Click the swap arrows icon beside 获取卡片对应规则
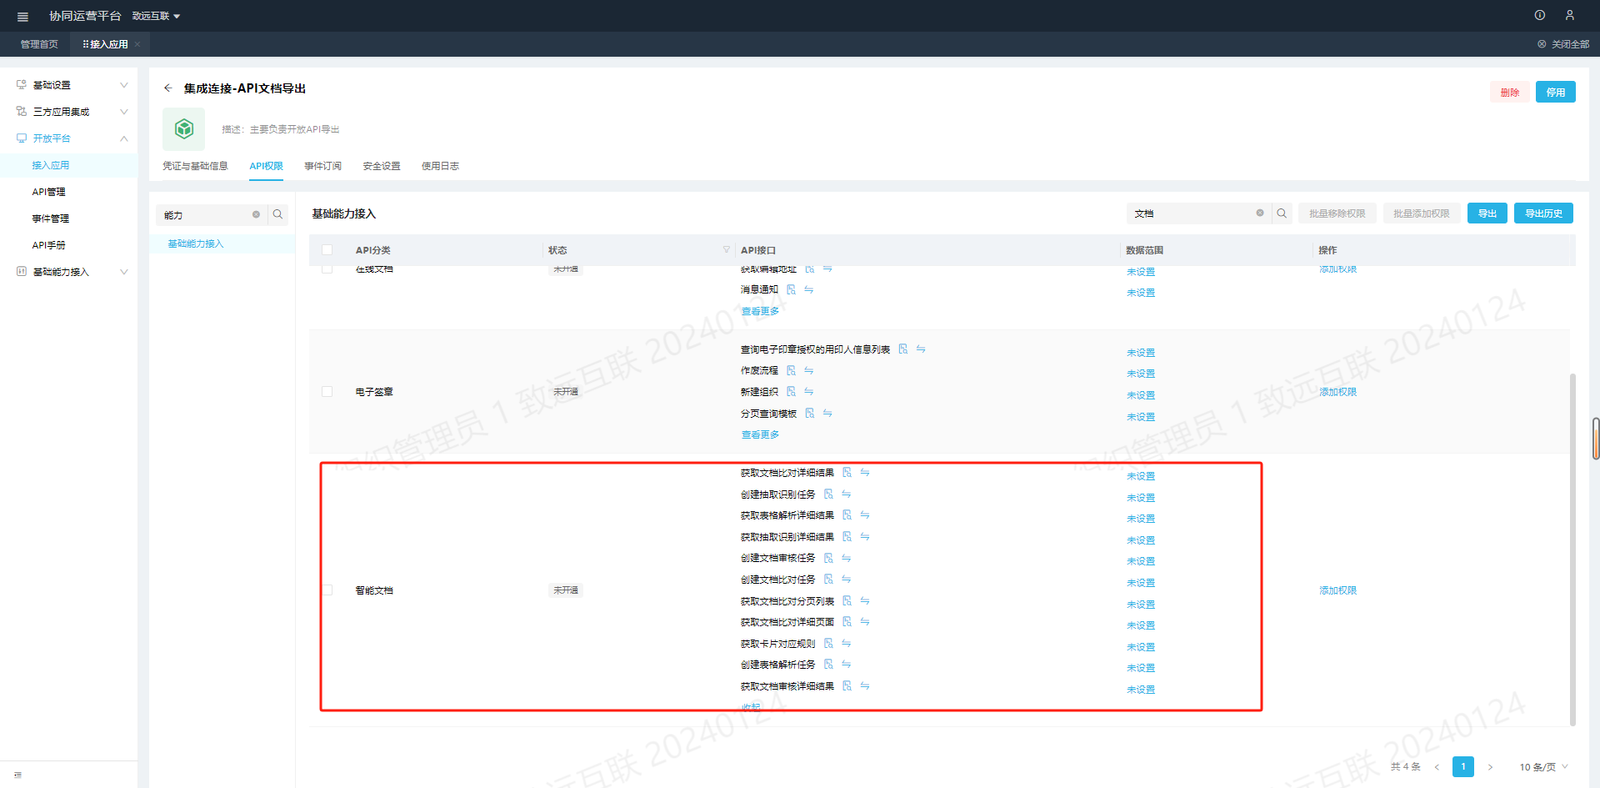 846,643
